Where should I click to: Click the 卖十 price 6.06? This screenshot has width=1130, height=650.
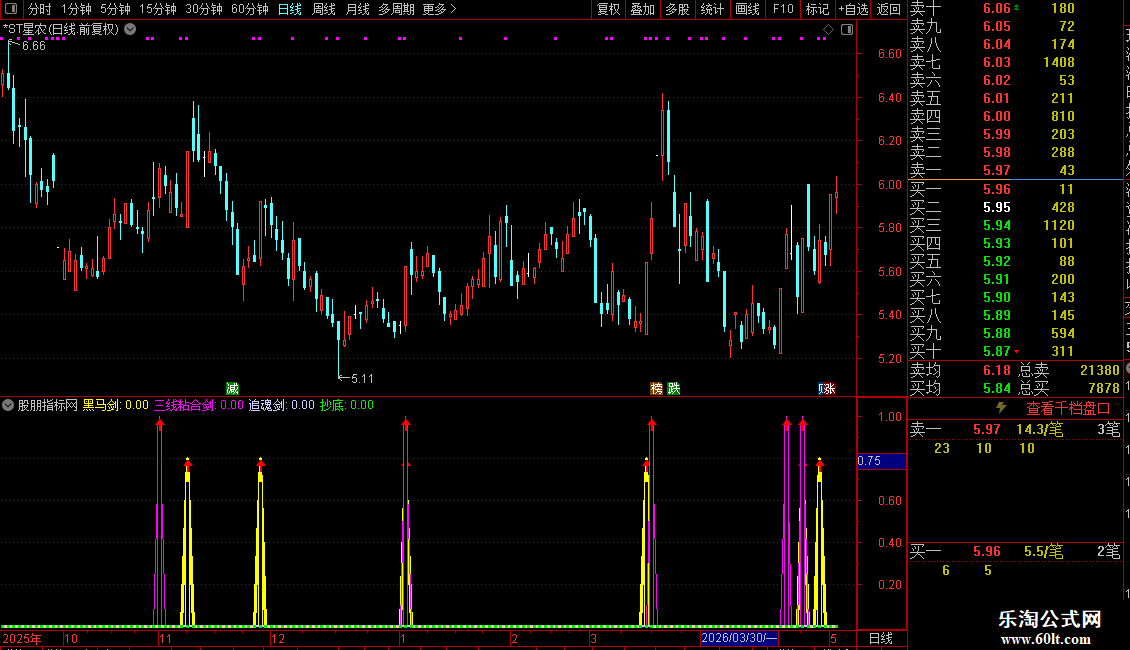[x=997, y=9]
